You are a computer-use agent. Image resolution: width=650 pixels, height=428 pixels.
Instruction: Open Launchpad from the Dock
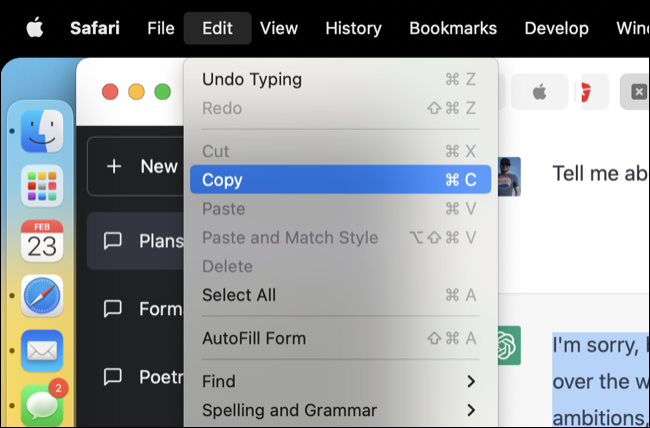click(42, 186)
